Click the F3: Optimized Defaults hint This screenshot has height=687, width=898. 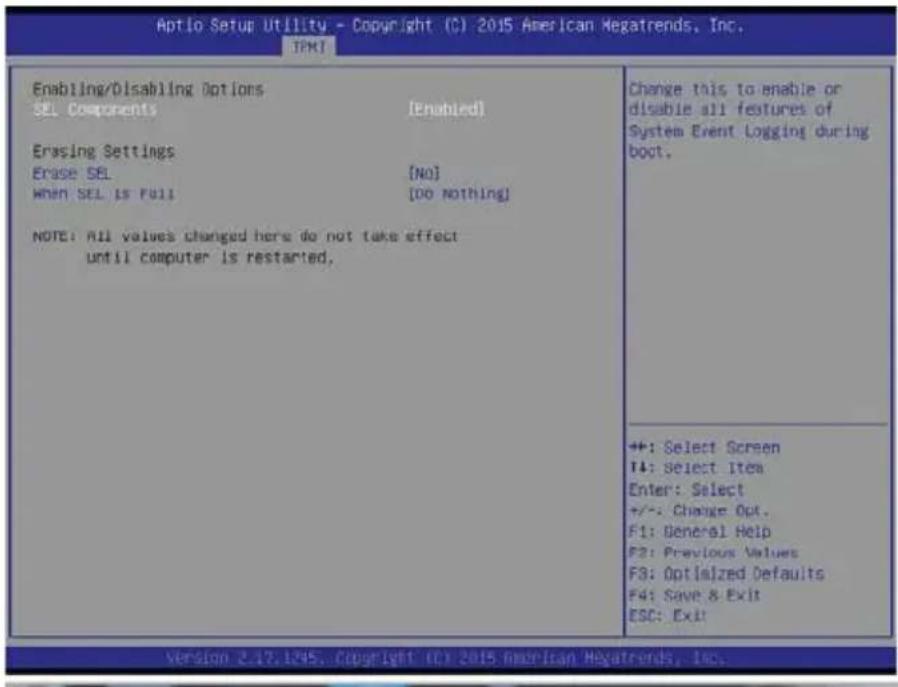(x=726, y=574)
